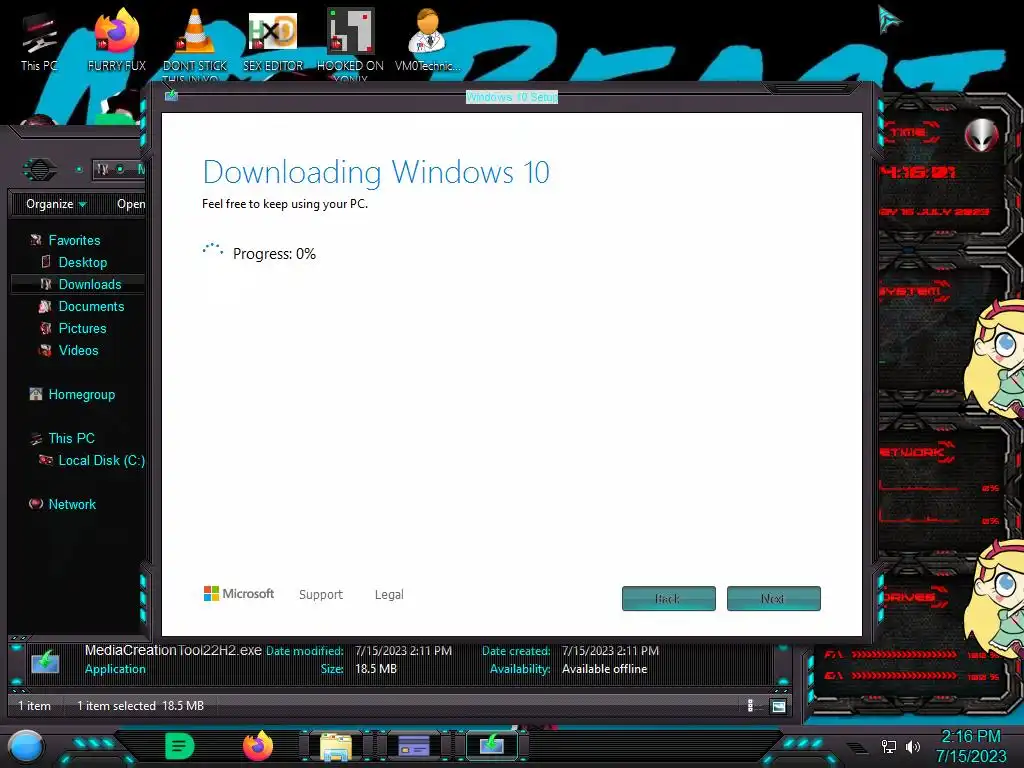Click the Size value 18.5 MB
The height and width of the screenshot is (768, 1024).
click(376, 669)
